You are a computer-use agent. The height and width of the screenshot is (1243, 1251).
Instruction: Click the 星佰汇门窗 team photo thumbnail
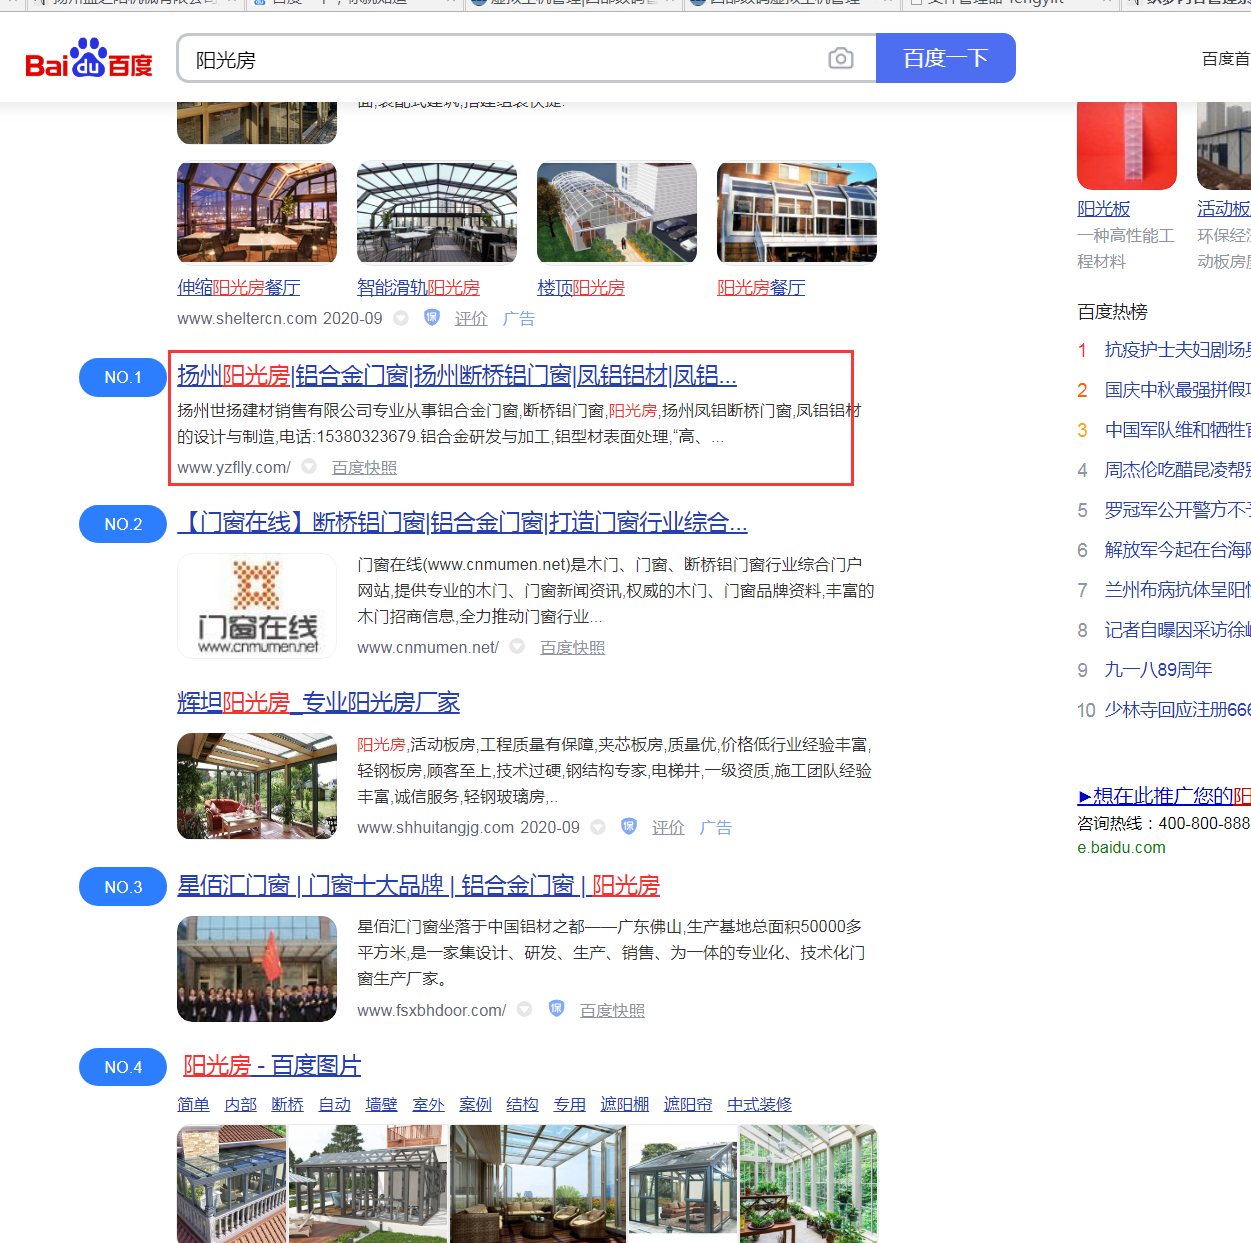(257, 969)
